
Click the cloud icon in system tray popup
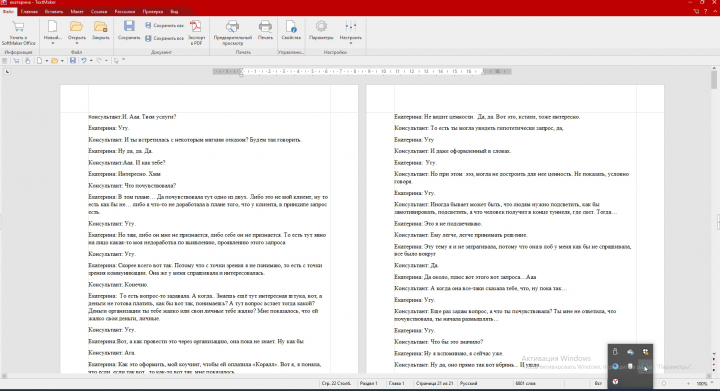click(x=630, y=352)
